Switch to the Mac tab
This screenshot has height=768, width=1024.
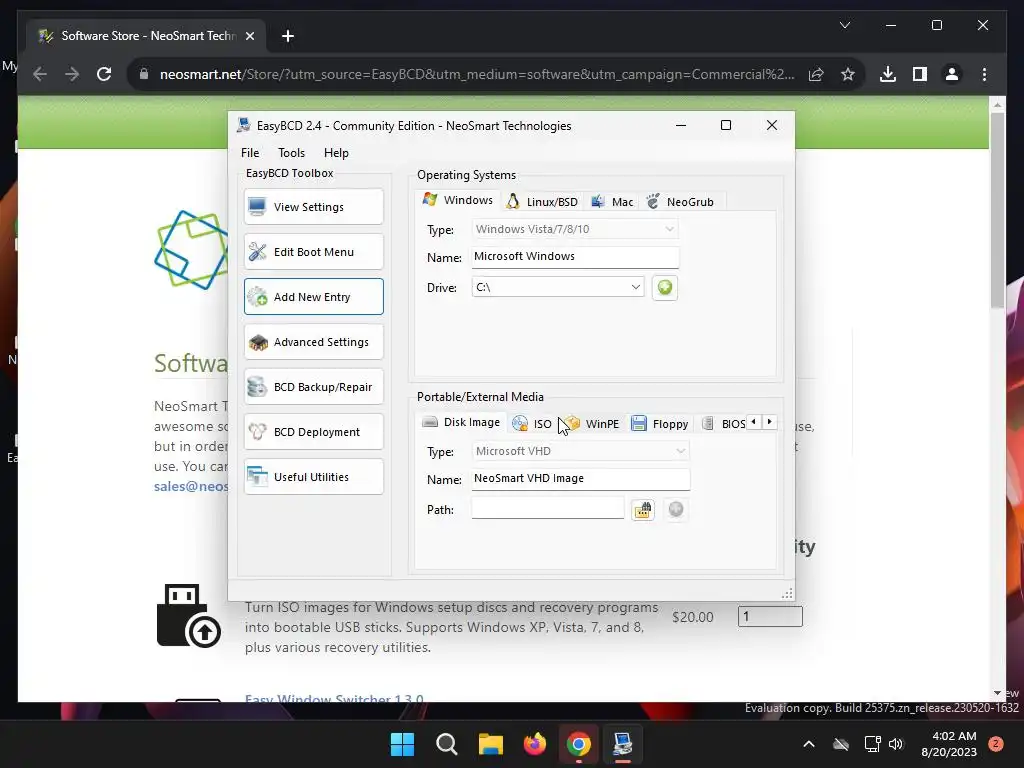pyautogui.click(x=612, y=202)
